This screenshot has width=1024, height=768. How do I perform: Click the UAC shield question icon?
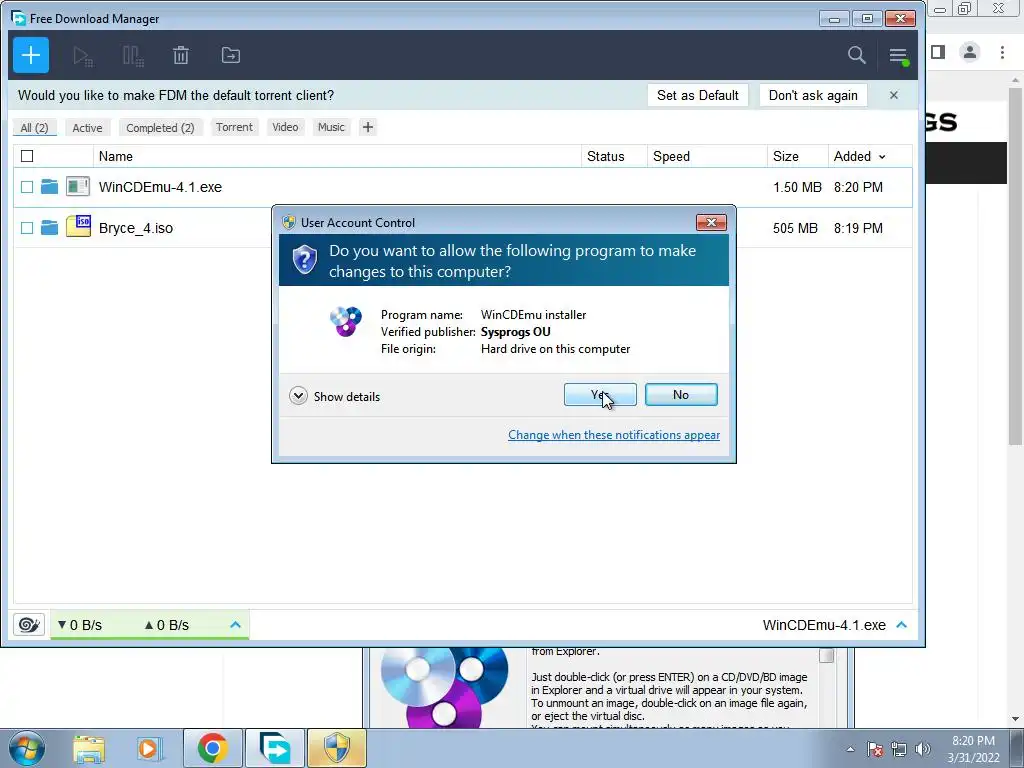(x=304, y=260)
